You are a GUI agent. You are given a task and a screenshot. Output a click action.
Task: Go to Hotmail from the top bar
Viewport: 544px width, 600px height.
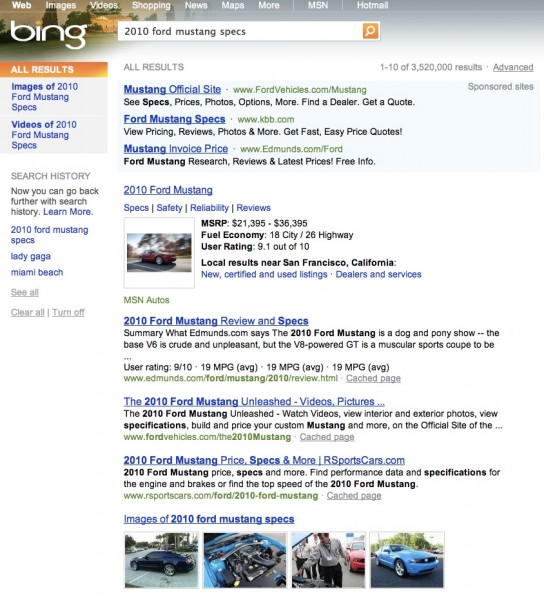coord(372,5)
